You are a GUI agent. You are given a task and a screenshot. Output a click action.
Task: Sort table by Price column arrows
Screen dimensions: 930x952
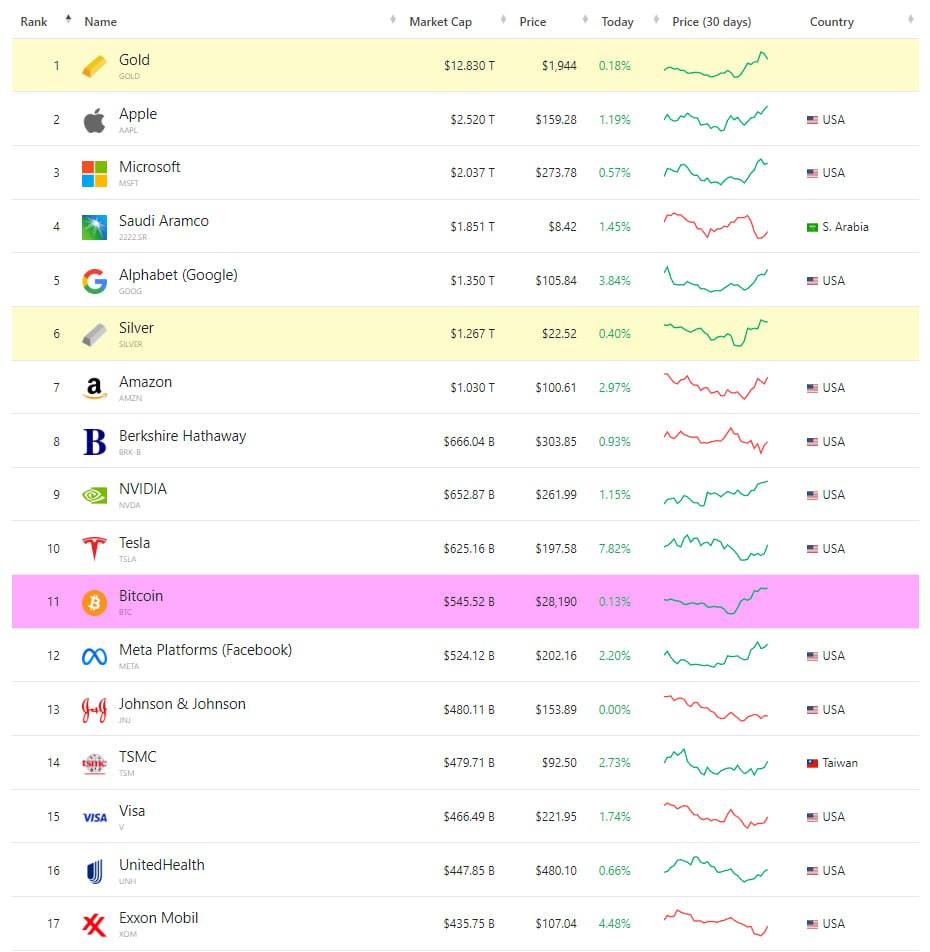pyautogui.click(x=585, y=19)
